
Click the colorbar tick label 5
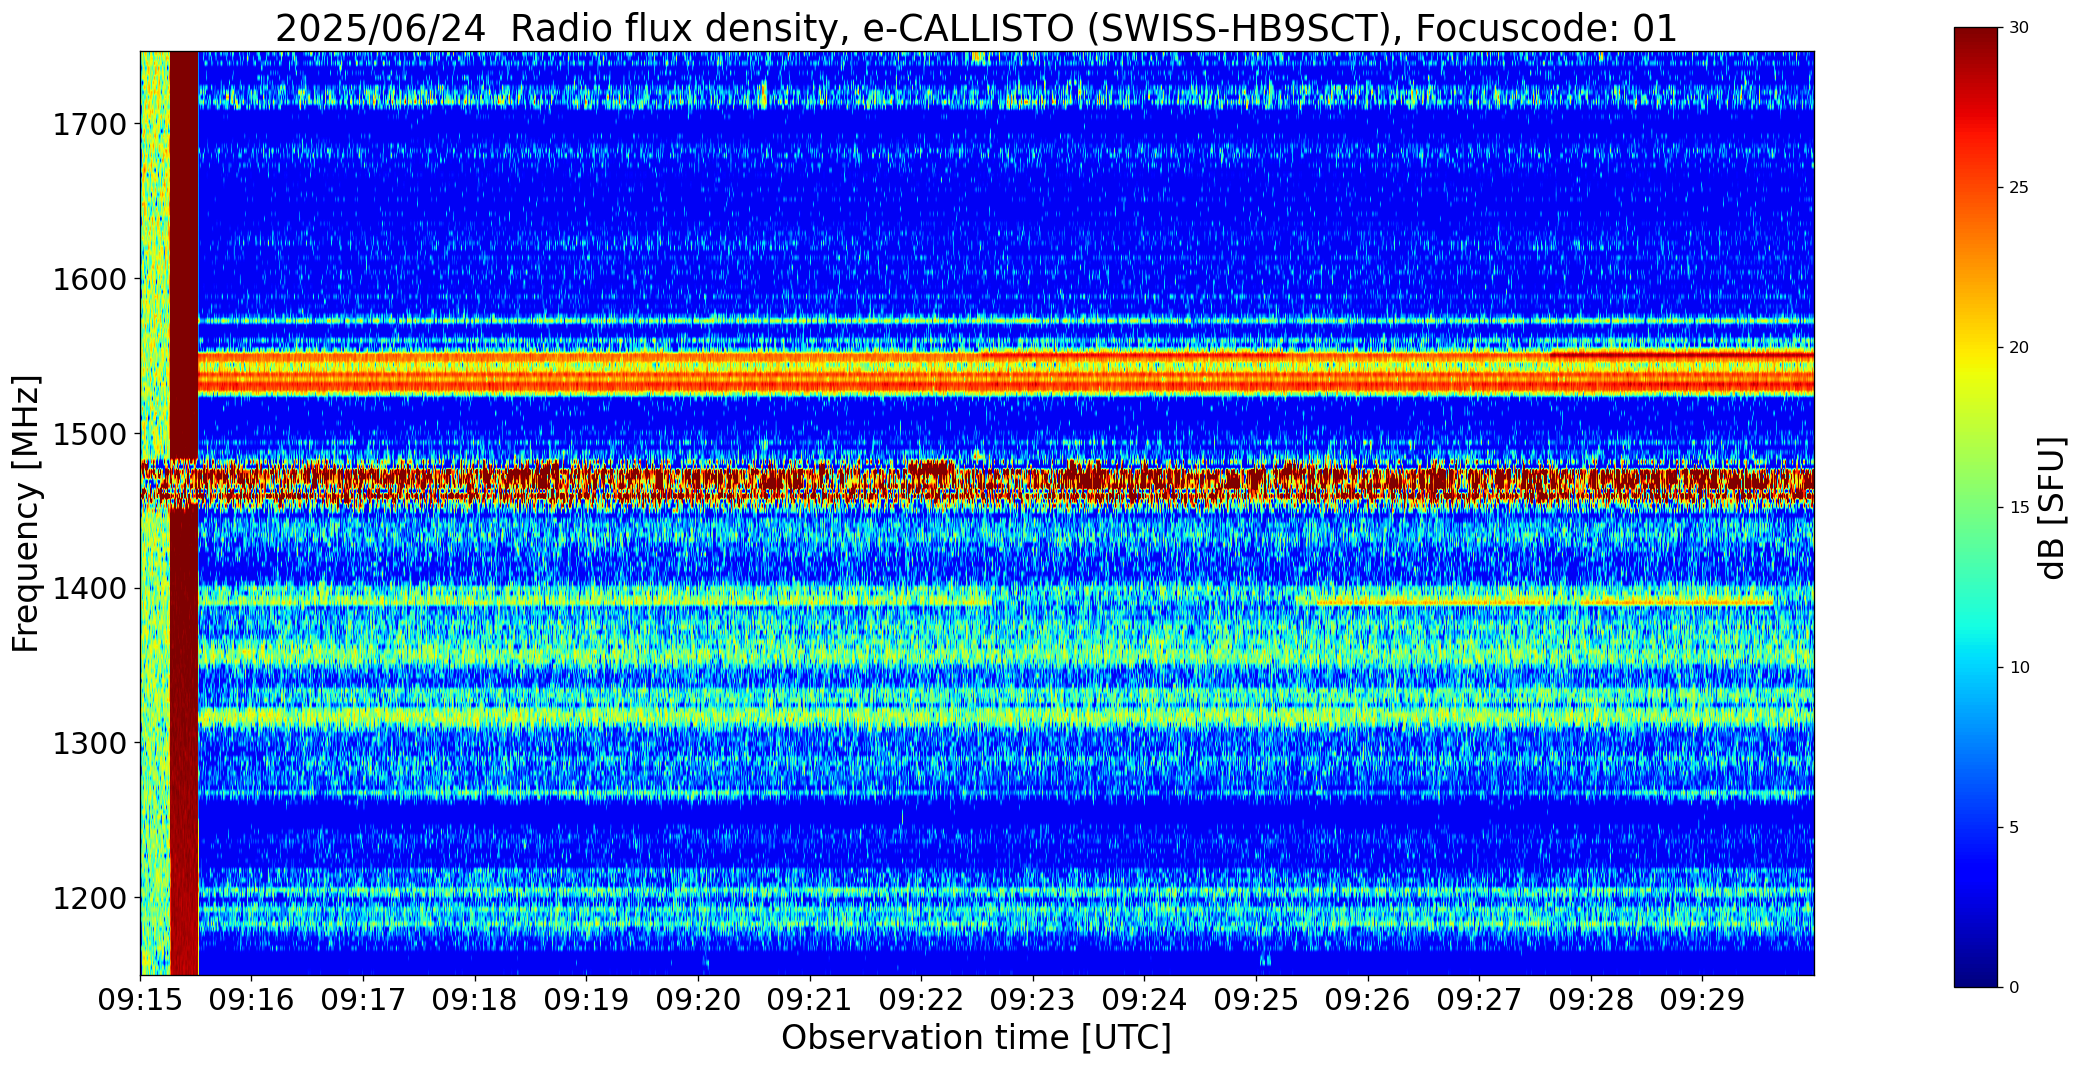2014,828
